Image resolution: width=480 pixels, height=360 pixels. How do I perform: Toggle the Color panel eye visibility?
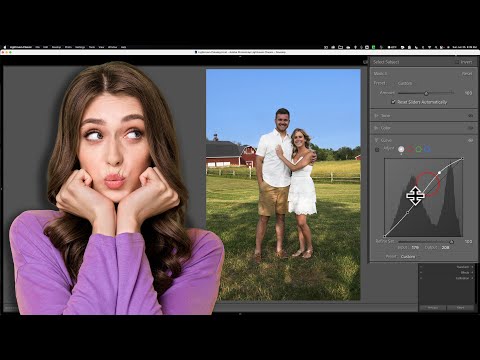[x=470, y=128]
